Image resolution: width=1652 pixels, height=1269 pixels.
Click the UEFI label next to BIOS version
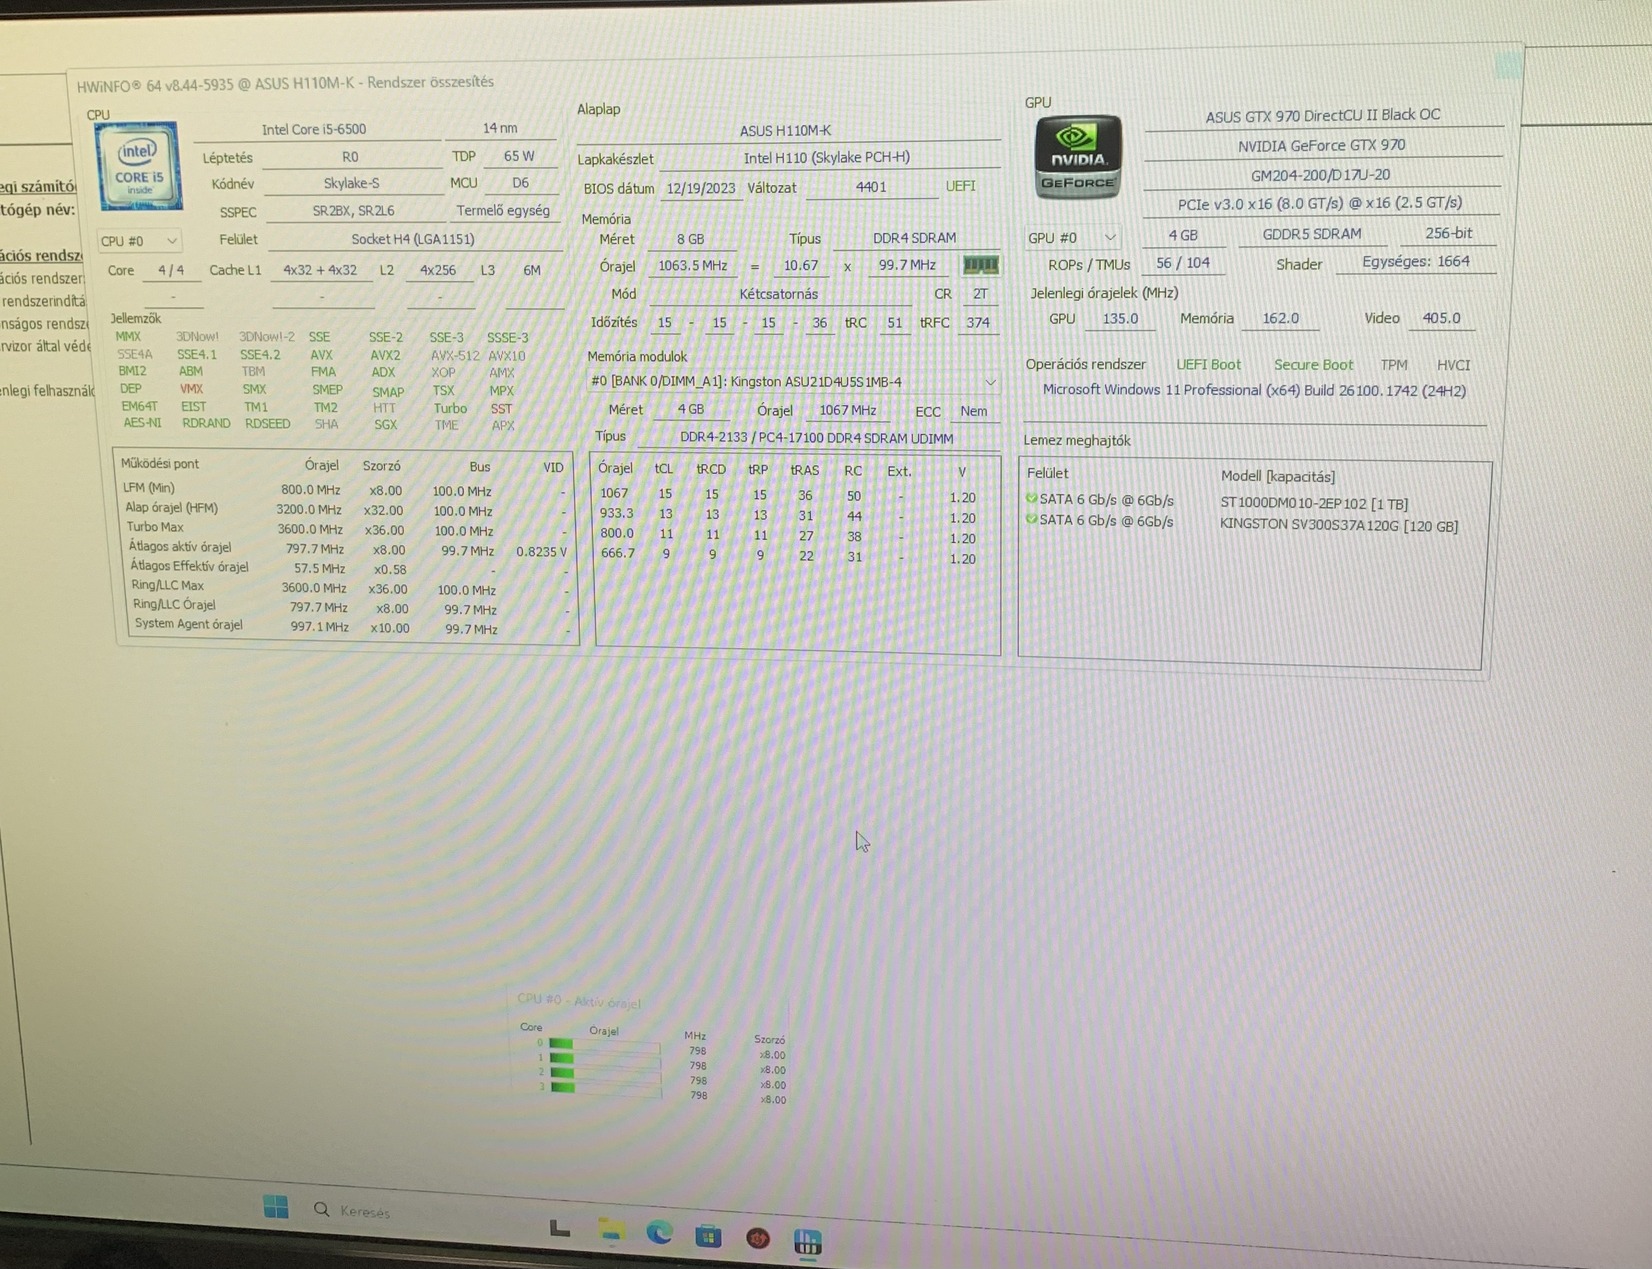tap(961, 186)
